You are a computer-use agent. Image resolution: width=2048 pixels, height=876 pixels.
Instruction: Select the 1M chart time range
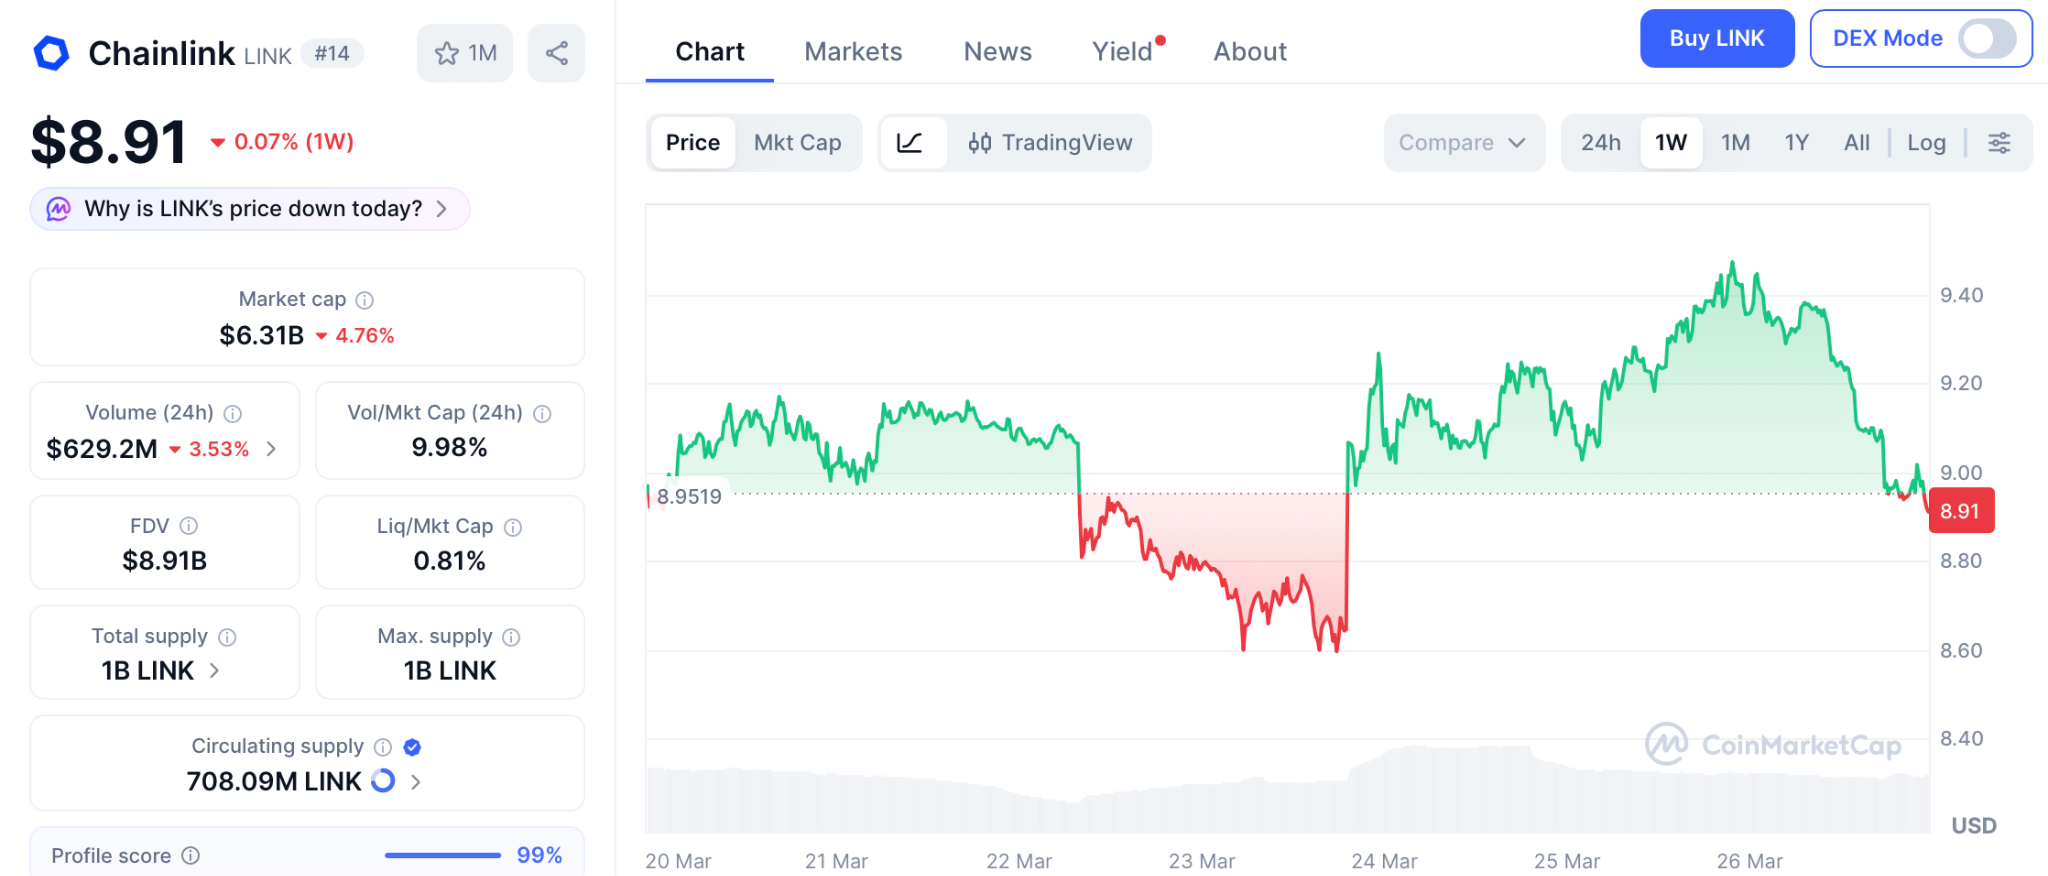1735,143
